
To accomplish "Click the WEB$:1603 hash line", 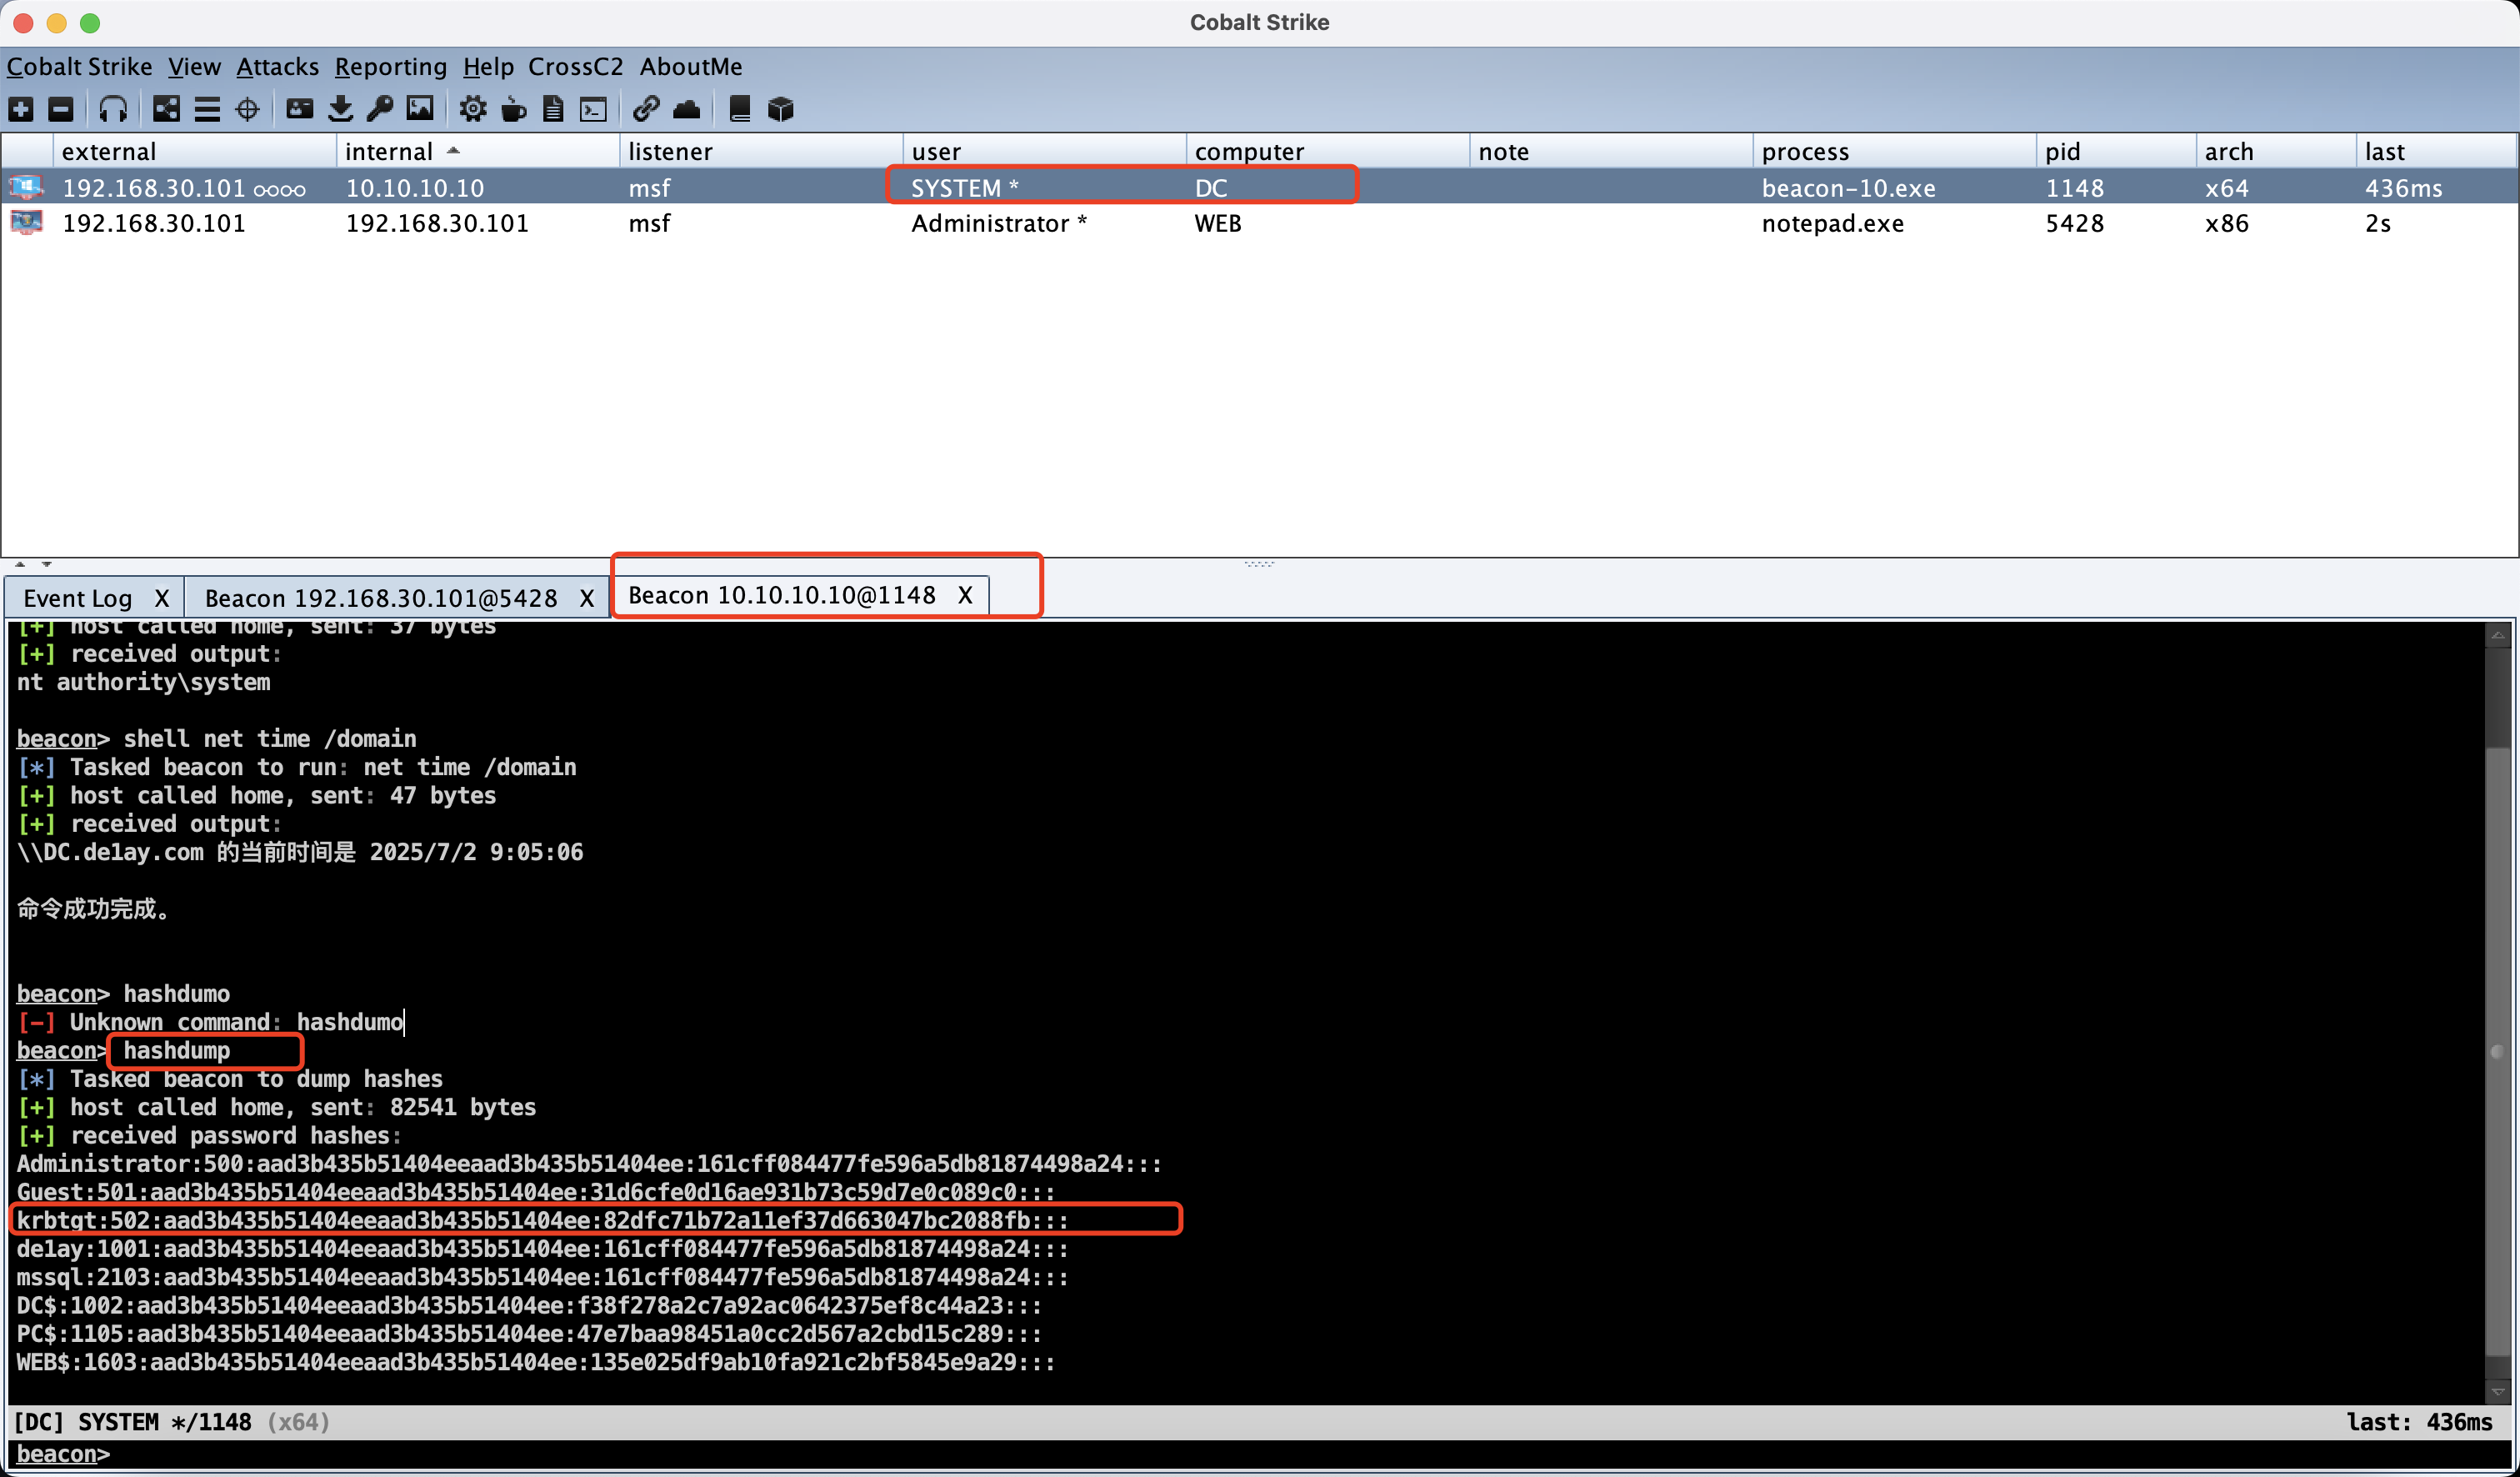I will (536, 1362).
